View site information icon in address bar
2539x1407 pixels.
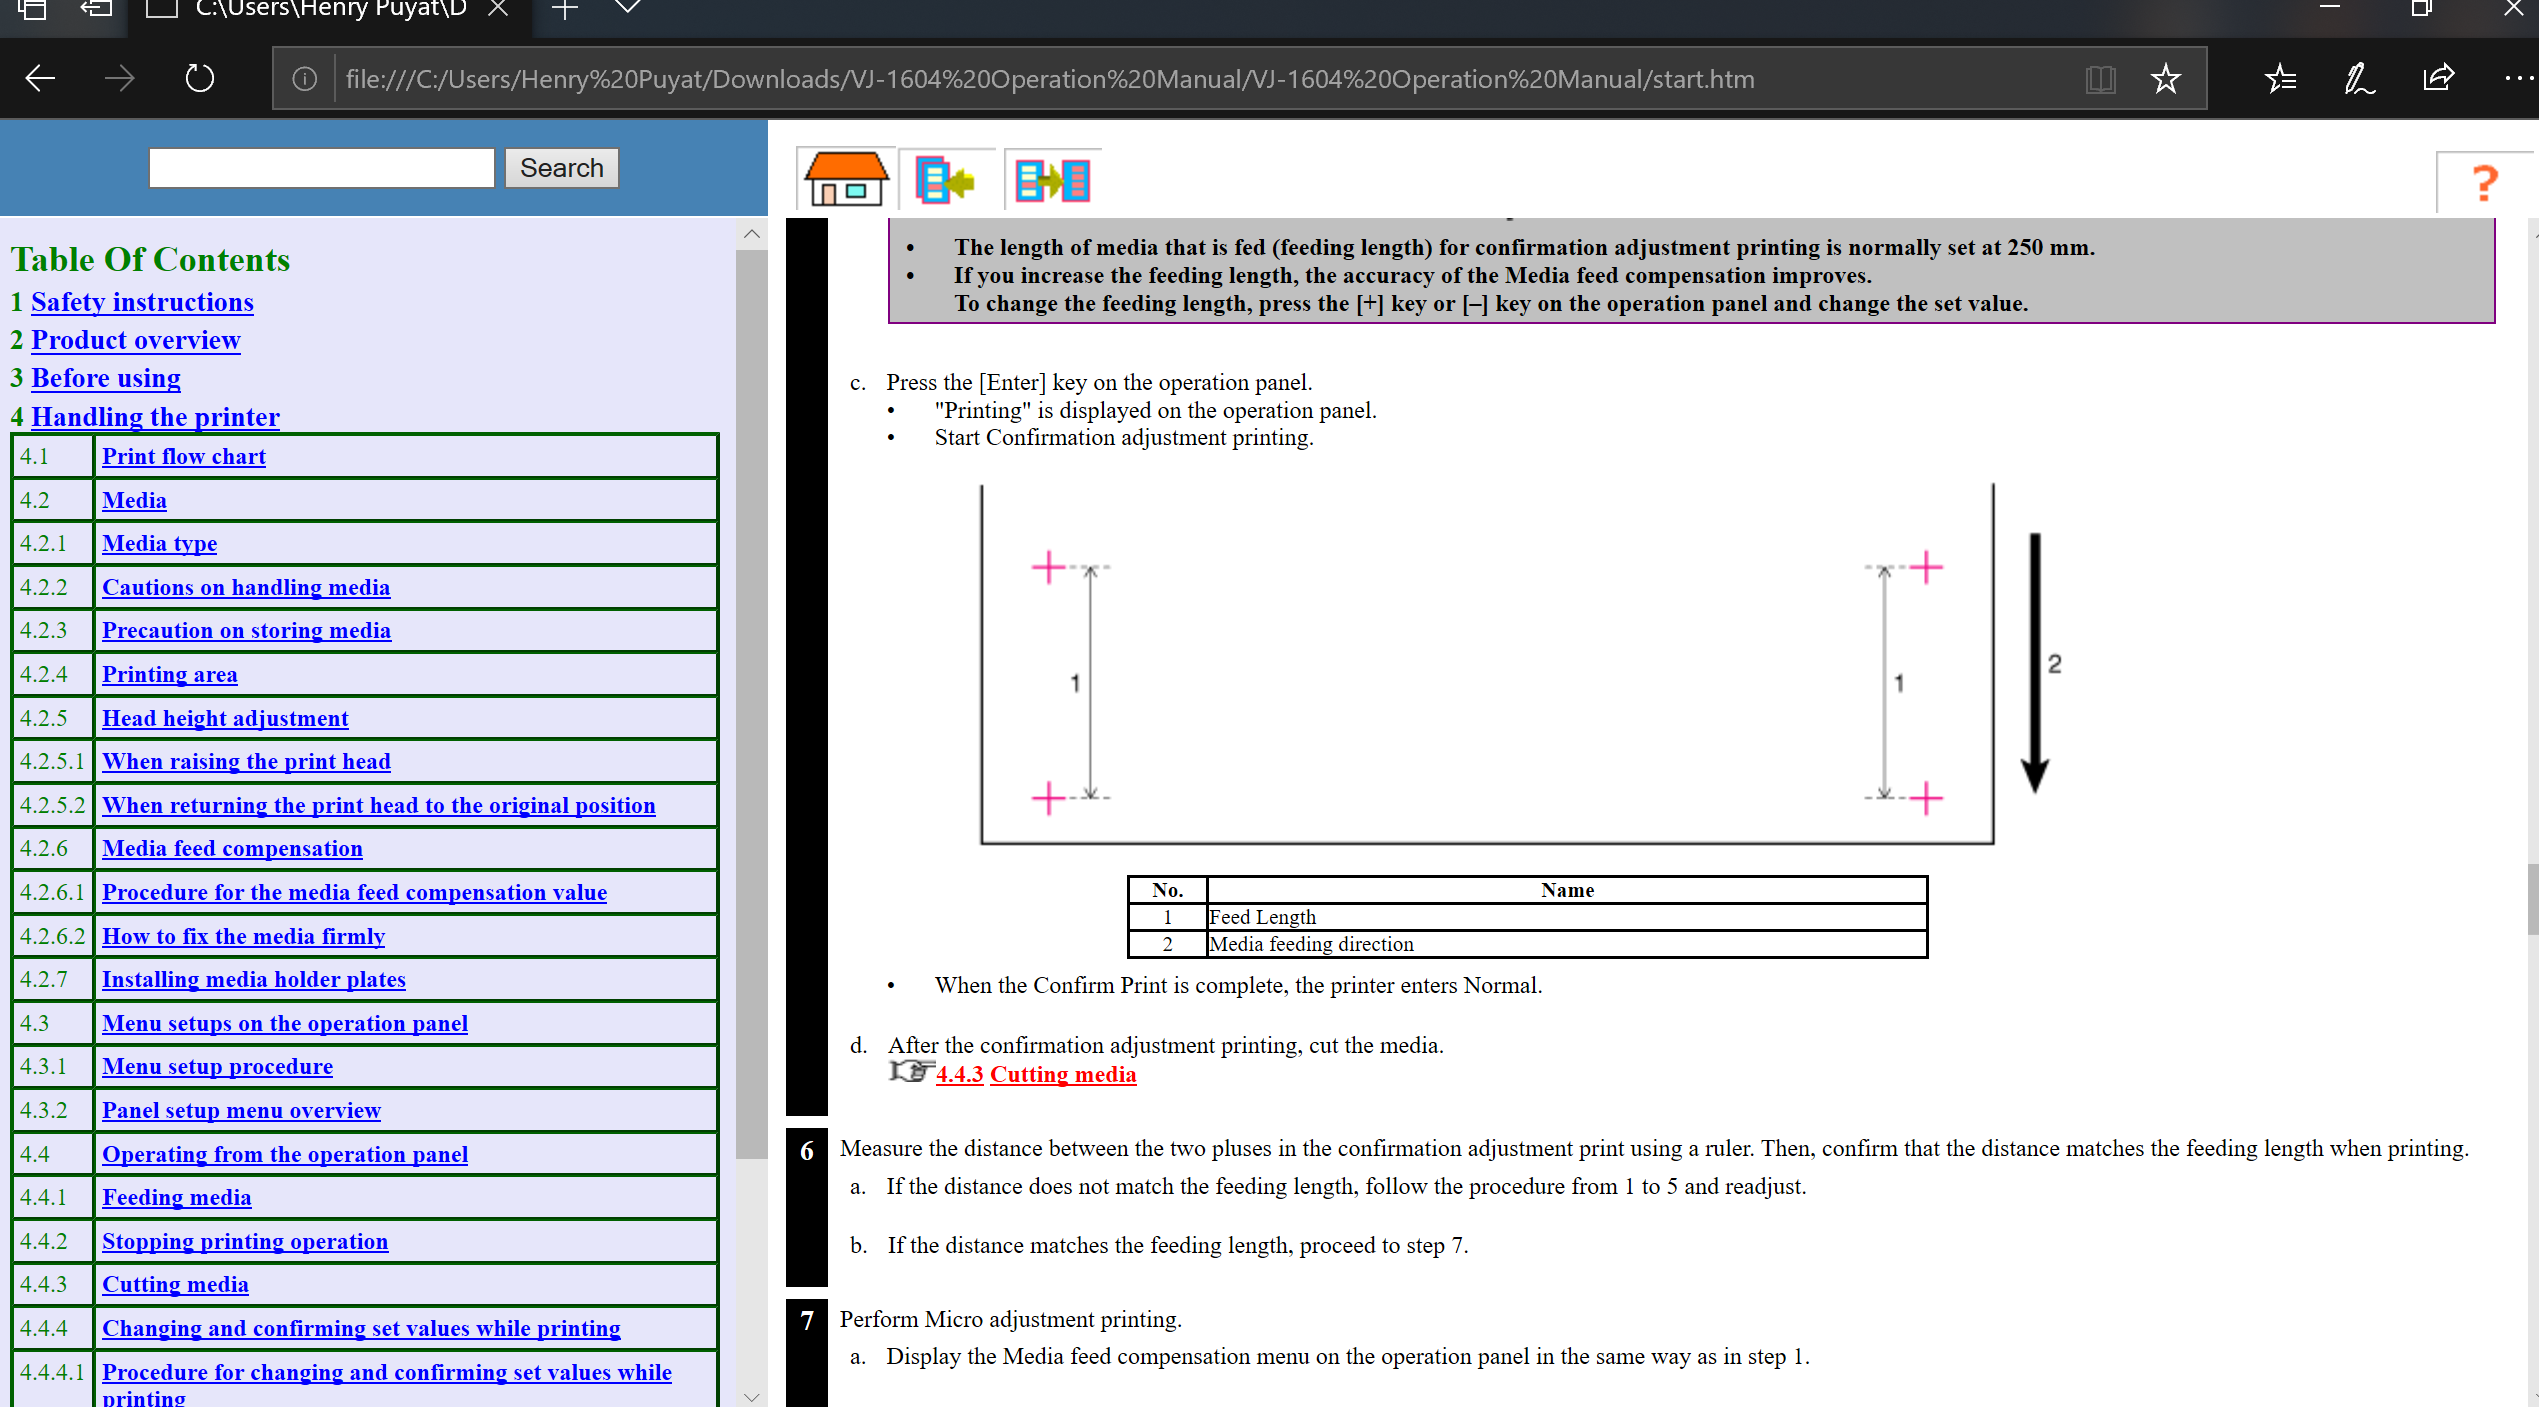click(305, 79)
